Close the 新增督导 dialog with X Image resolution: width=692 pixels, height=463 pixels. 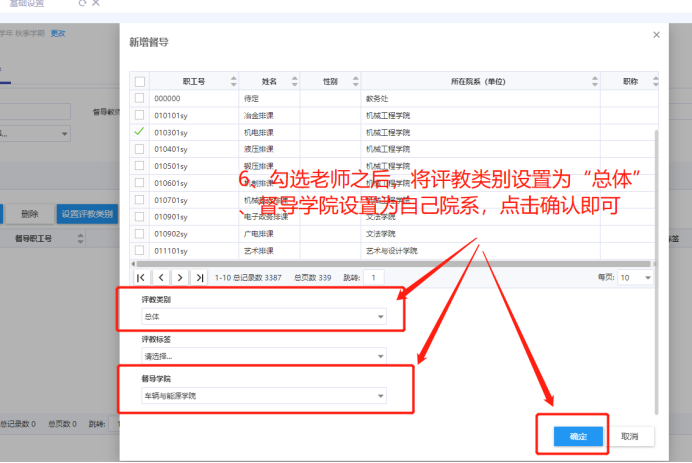[x=656, y=35]
